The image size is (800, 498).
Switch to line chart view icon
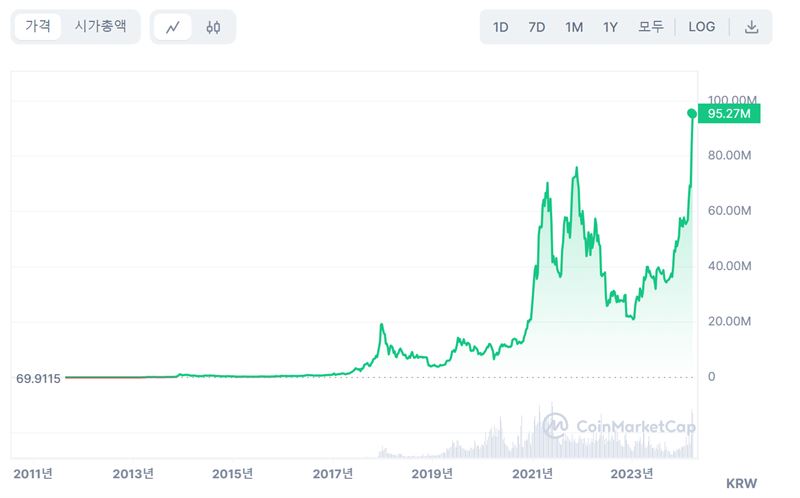click(172, 27)
